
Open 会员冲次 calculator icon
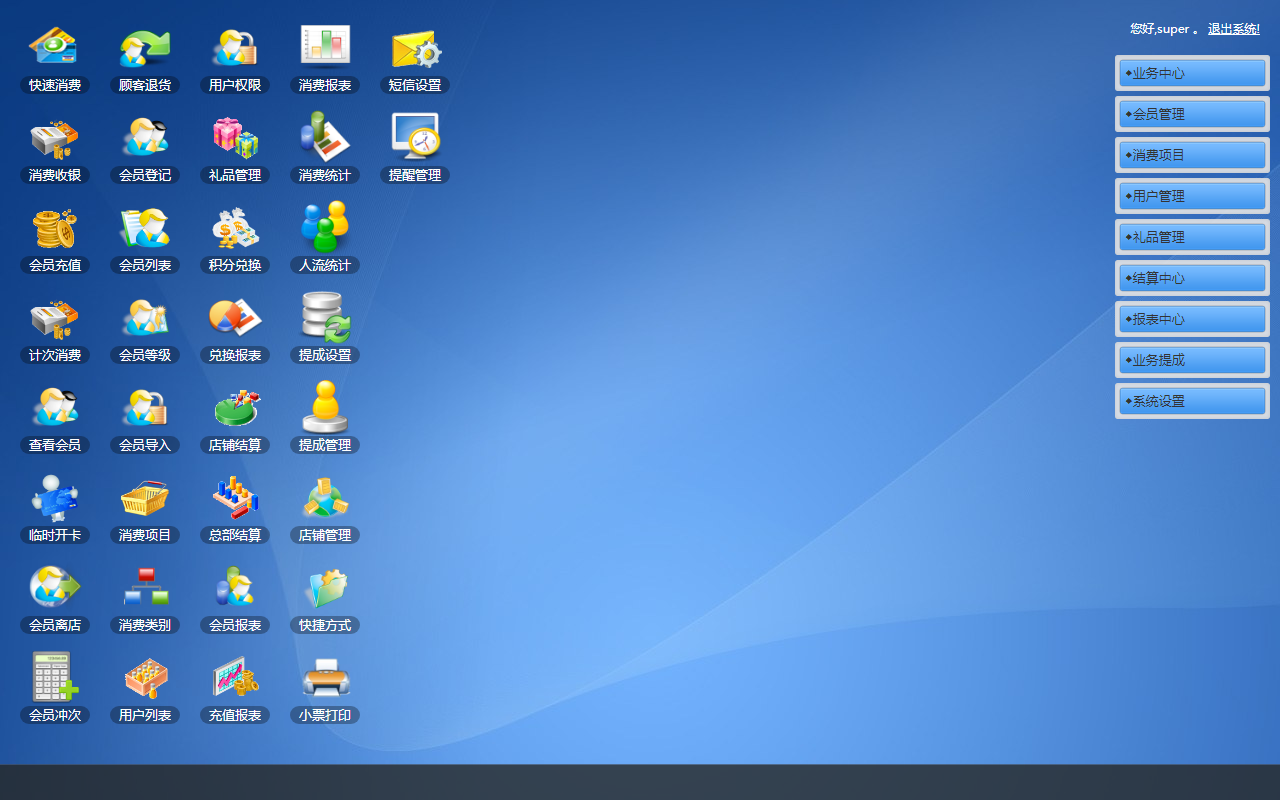tap(54, 677)
